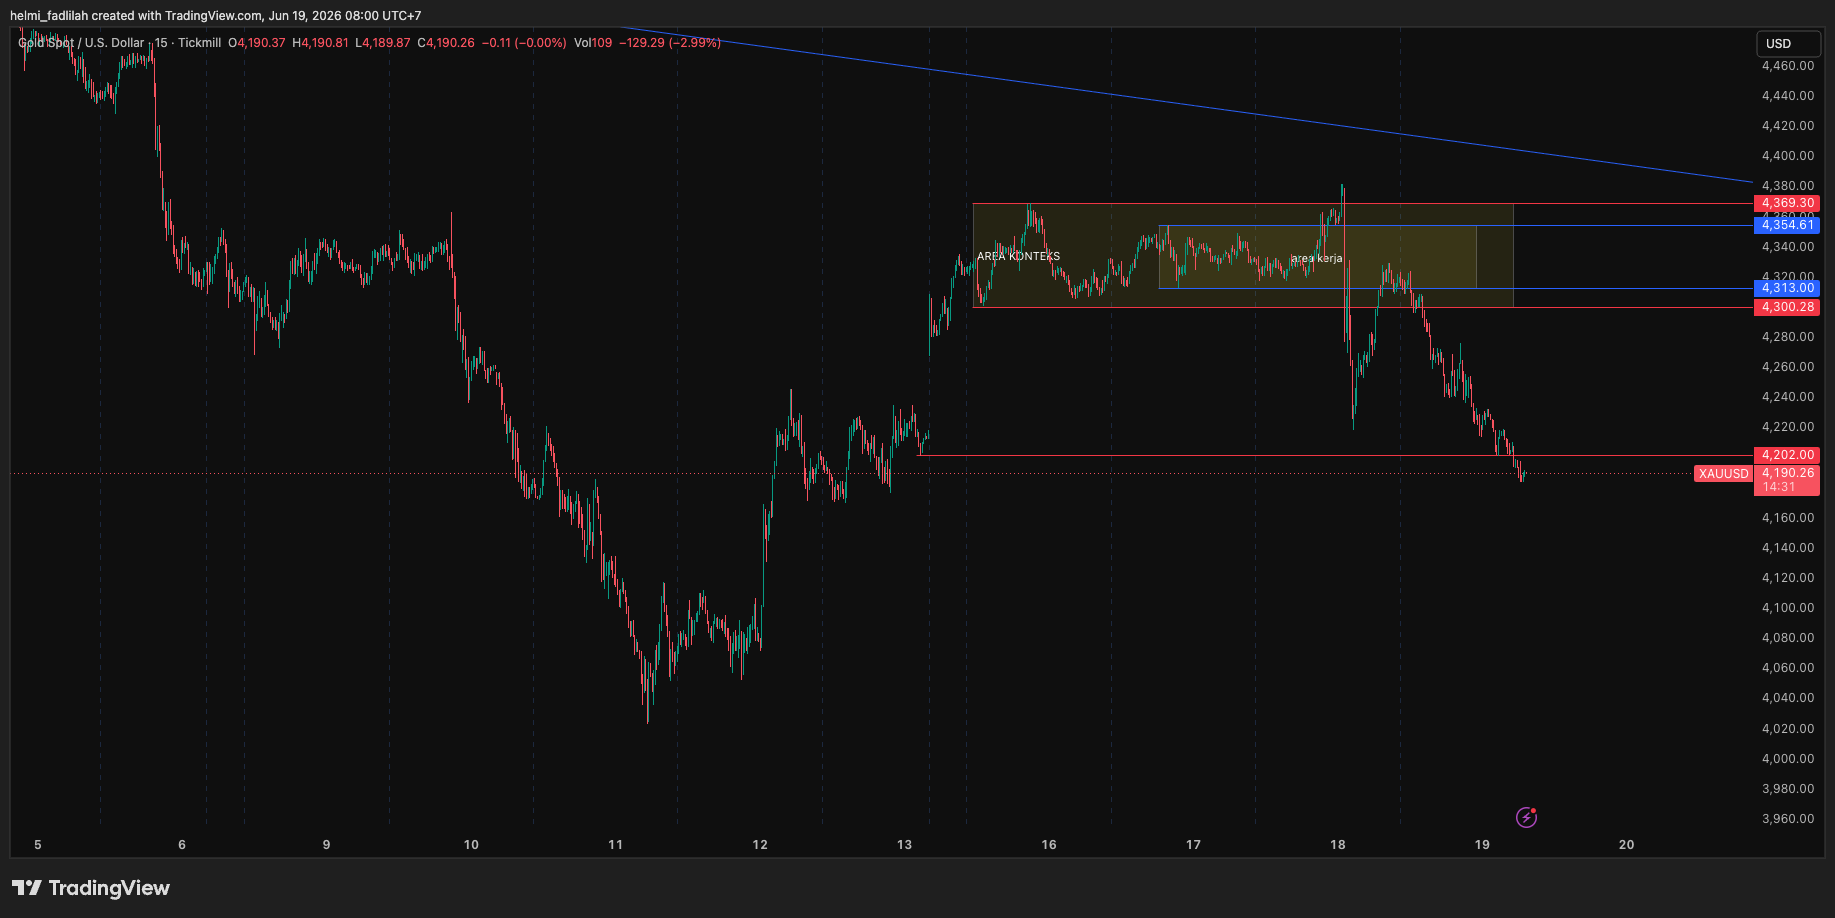The width and height of the screenshot is (1835, 918).
Task: Click the blue 4,313.00 price label
Action: point(1787,288)
